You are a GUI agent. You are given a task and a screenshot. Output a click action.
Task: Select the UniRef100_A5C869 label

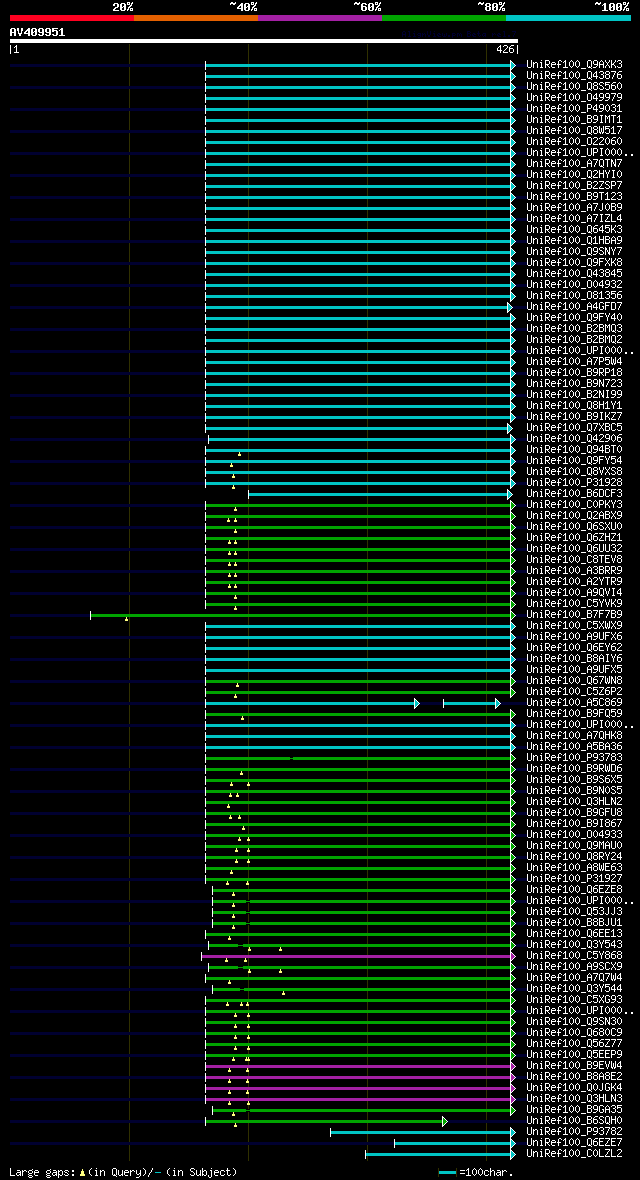coord(574,702)
